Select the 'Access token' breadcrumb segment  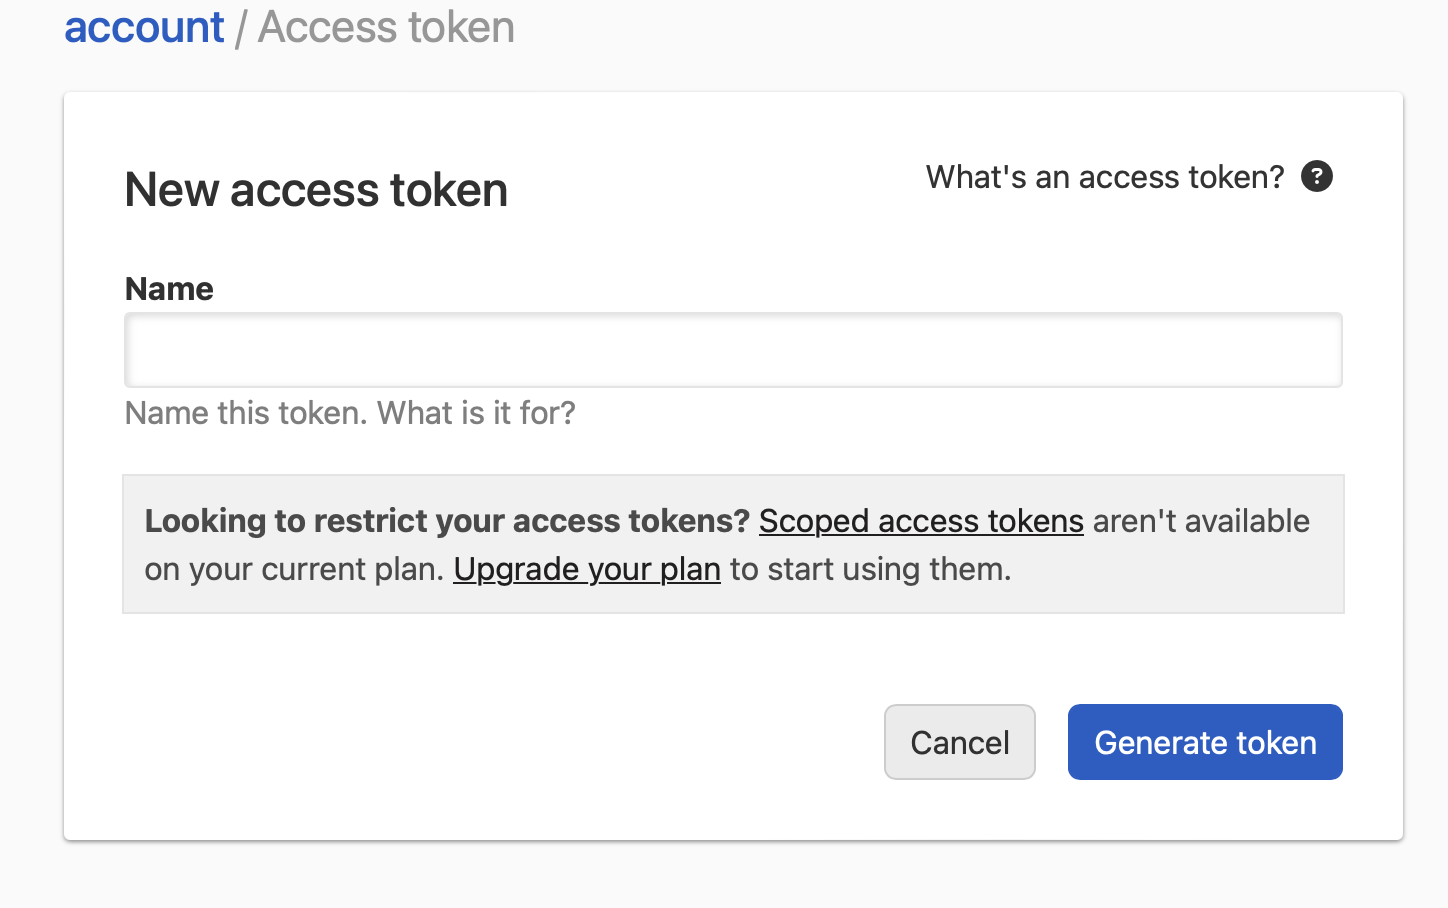(385, 27)
